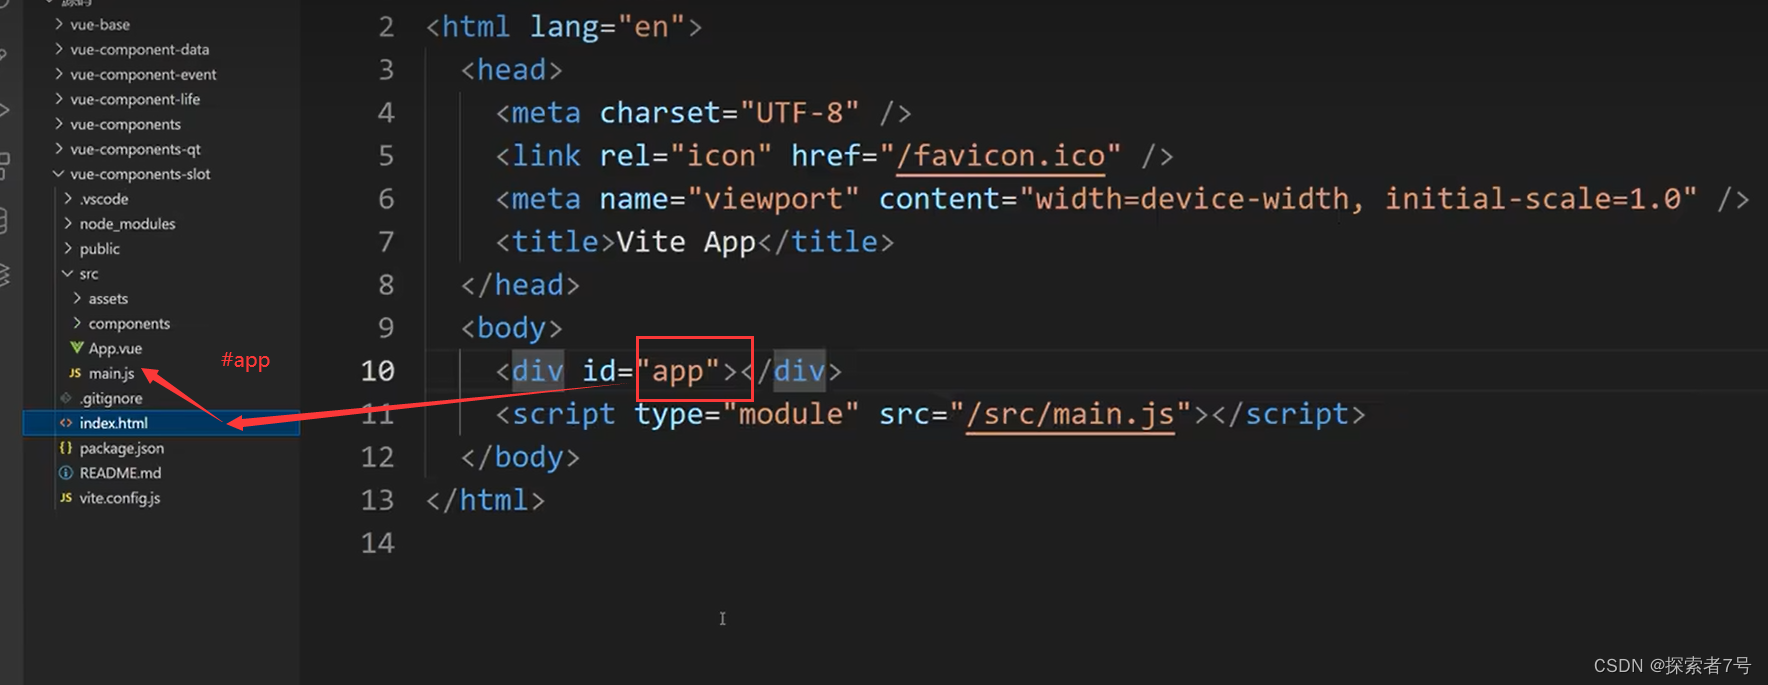The width and height of the screenshot is (1768, 685).
Task: Expand the assets folder
Action: tap(108, 299)
